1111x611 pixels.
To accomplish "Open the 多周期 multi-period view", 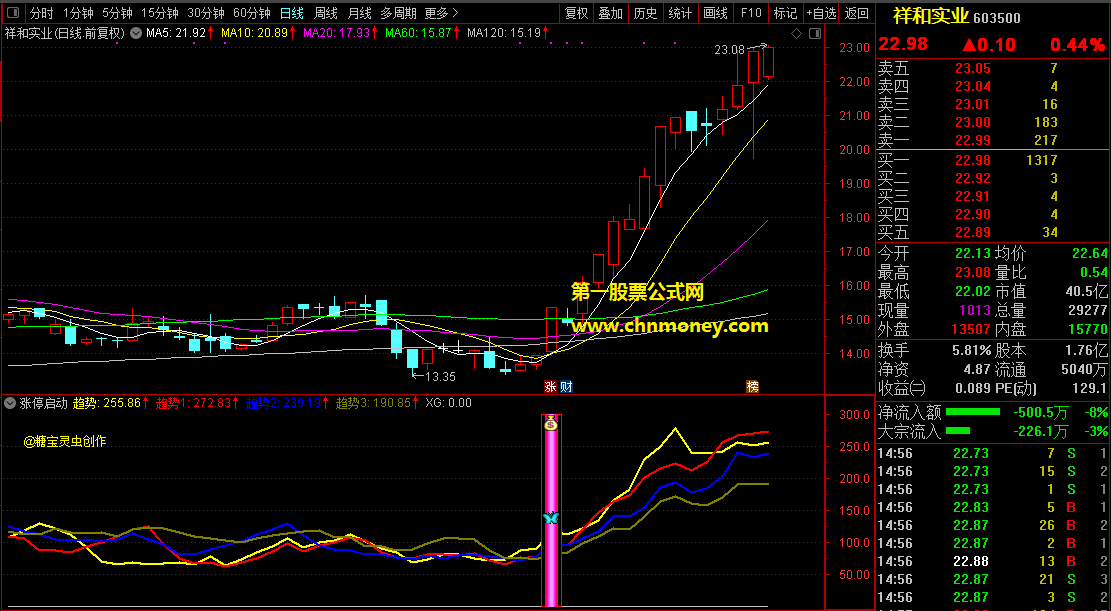I will 398,13.
